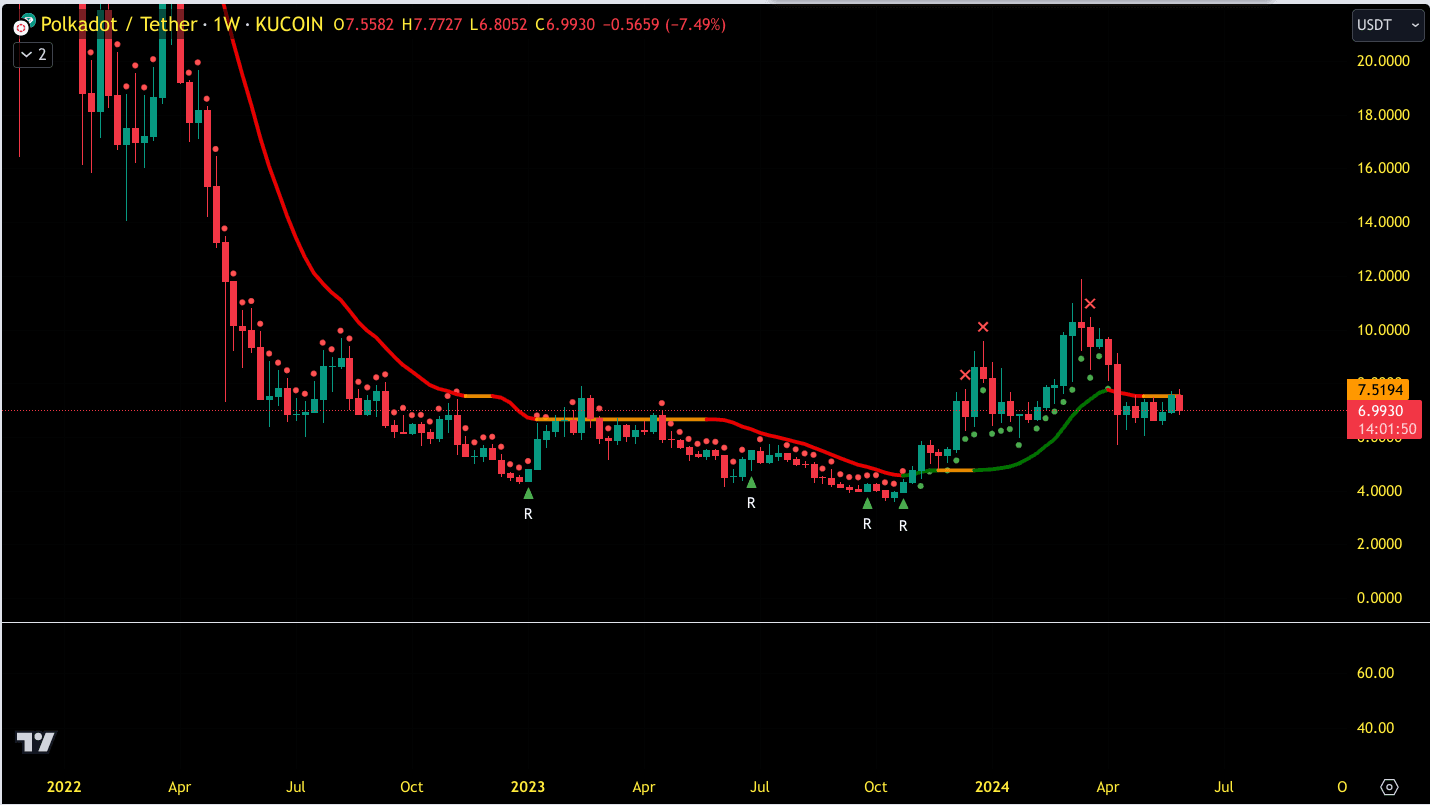The width and height of the screenshot is (1430, 805).
Task: Click the 12.0000 price axis label
Action: [1383, 276]
